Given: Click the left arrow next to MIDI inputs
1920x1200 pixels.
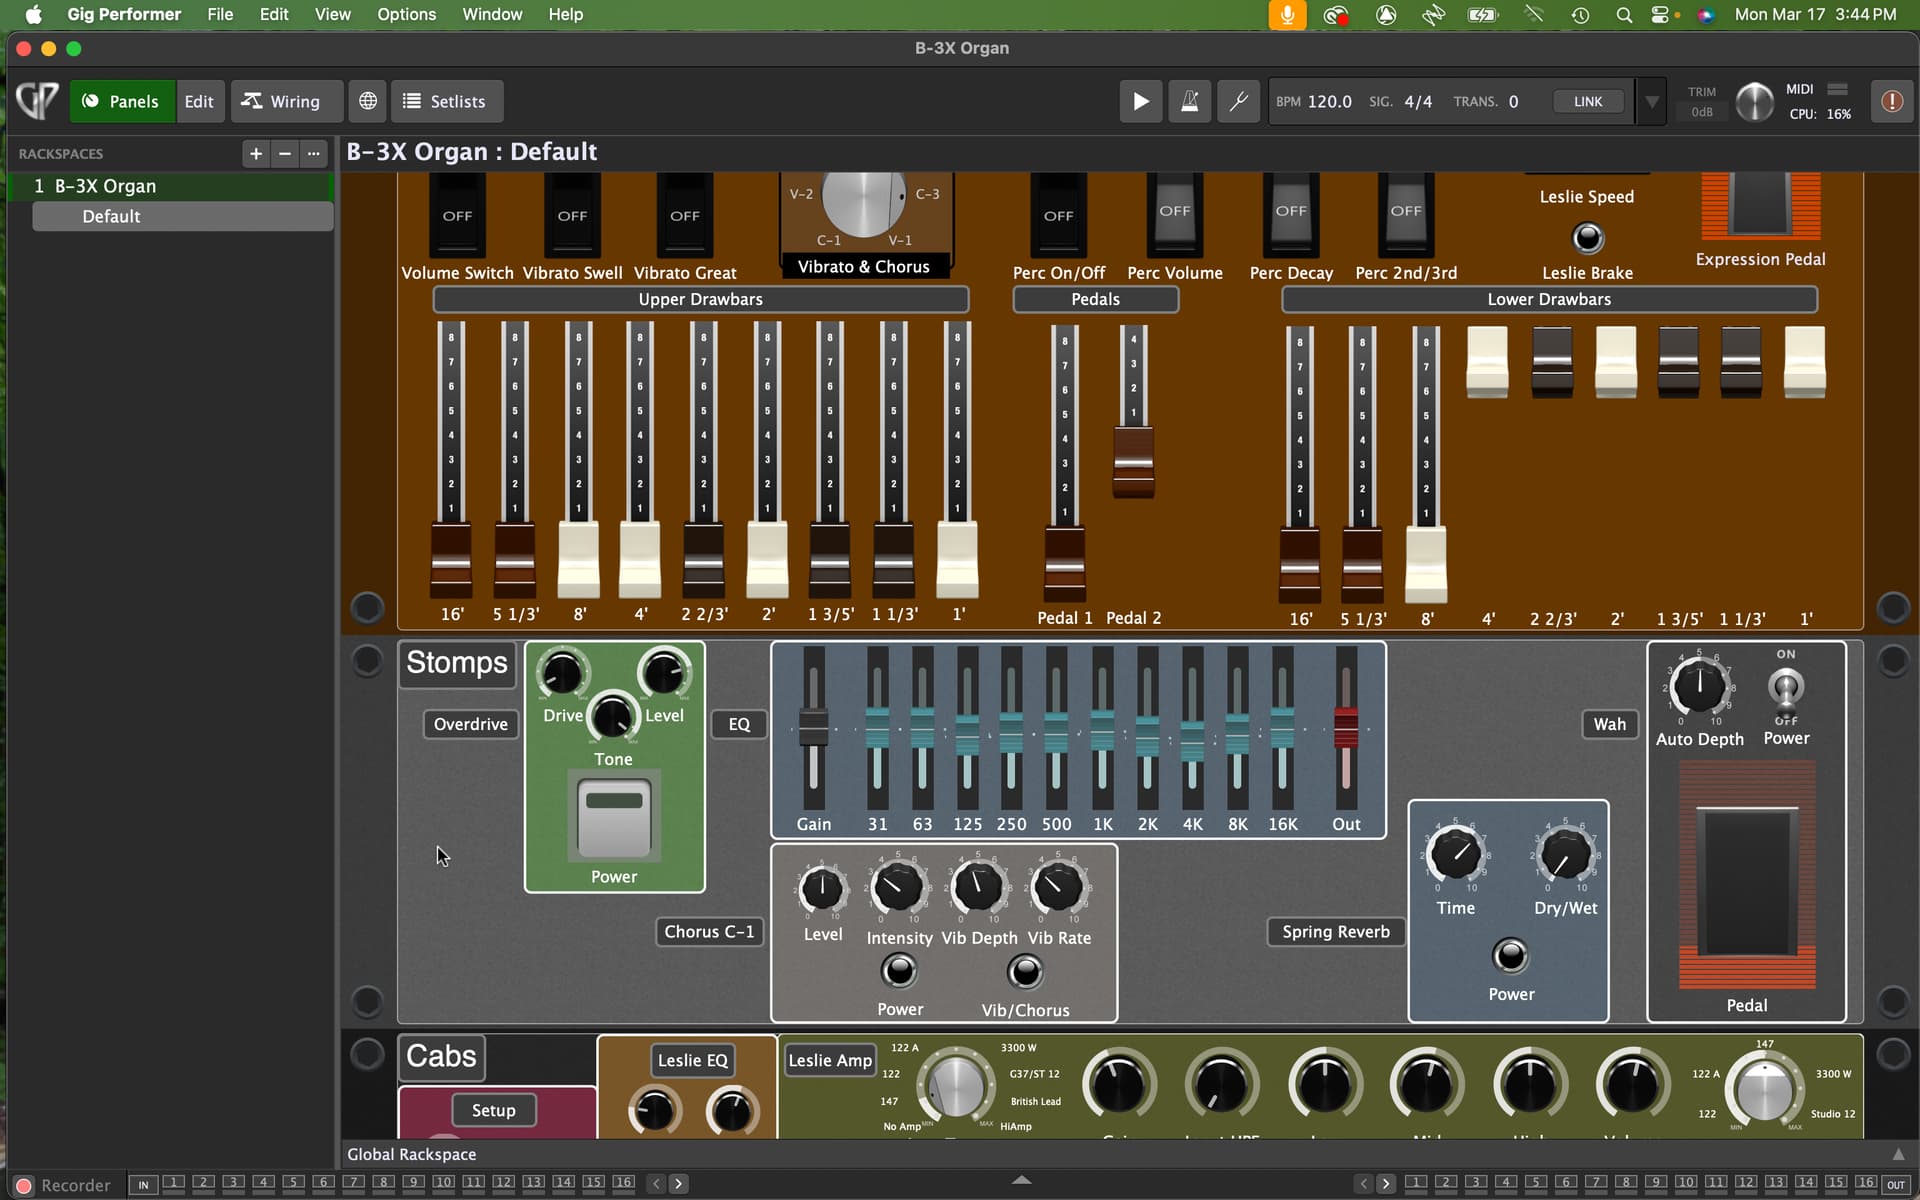Looking at the screenshot, I should (656, 1184).
